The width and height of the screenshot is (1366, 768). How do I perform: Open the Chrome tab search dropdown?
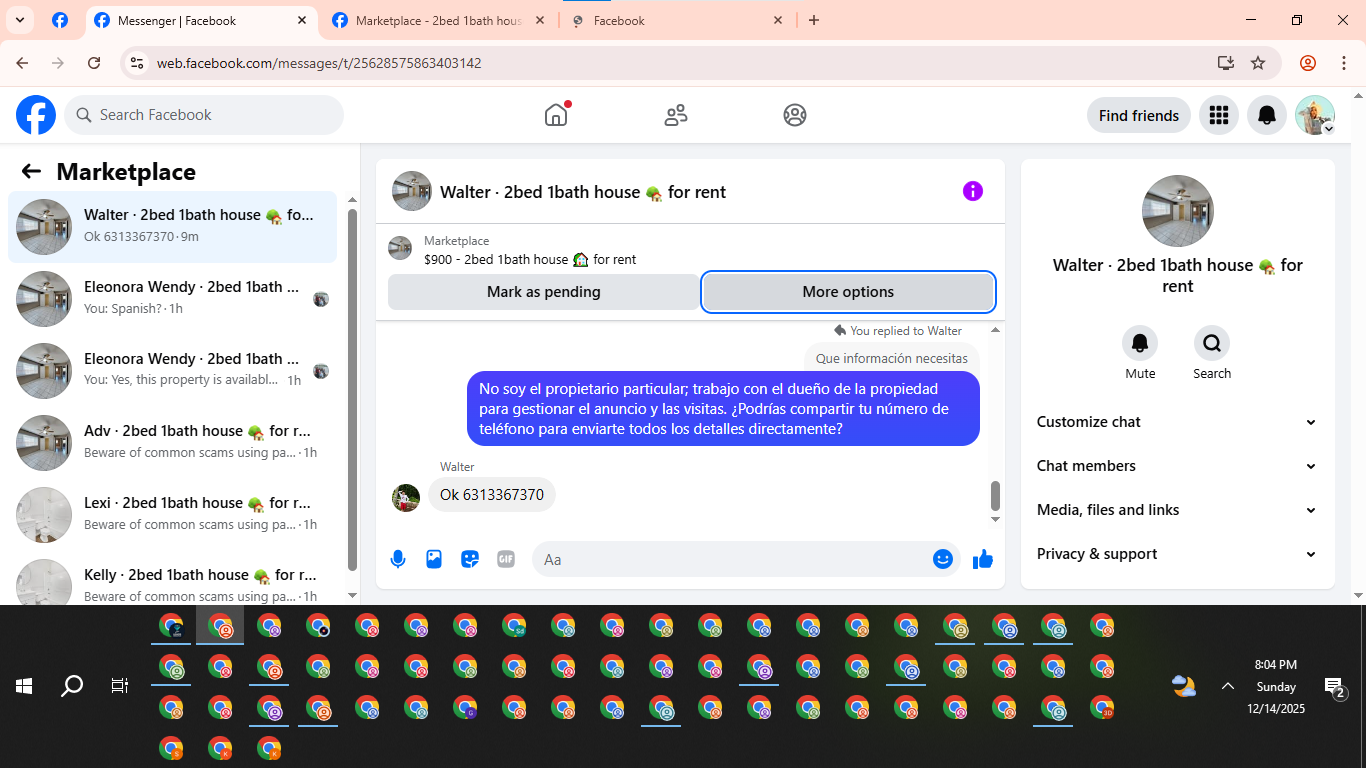pos(19,20)
